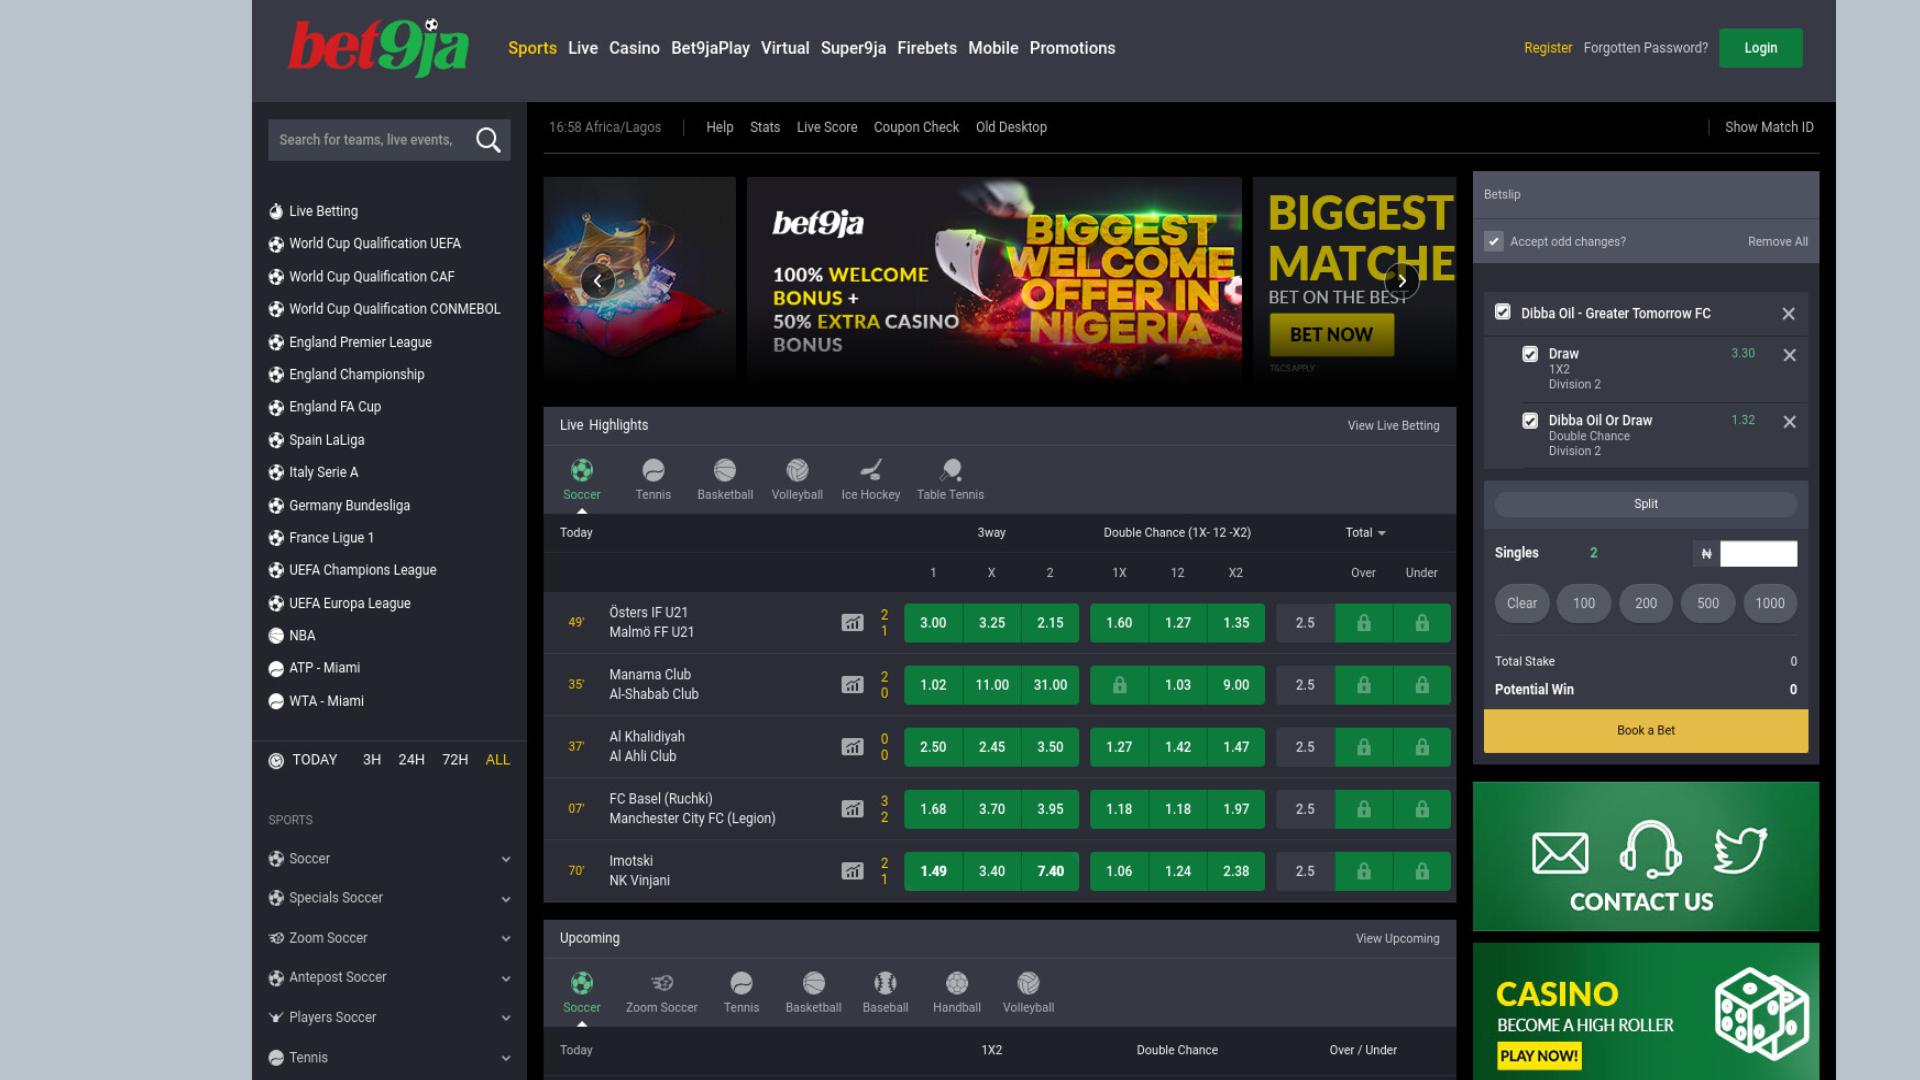1920x1080 pixels.
Task: Click the Twitter bird icon
Action: click(x=1740, y=850)
